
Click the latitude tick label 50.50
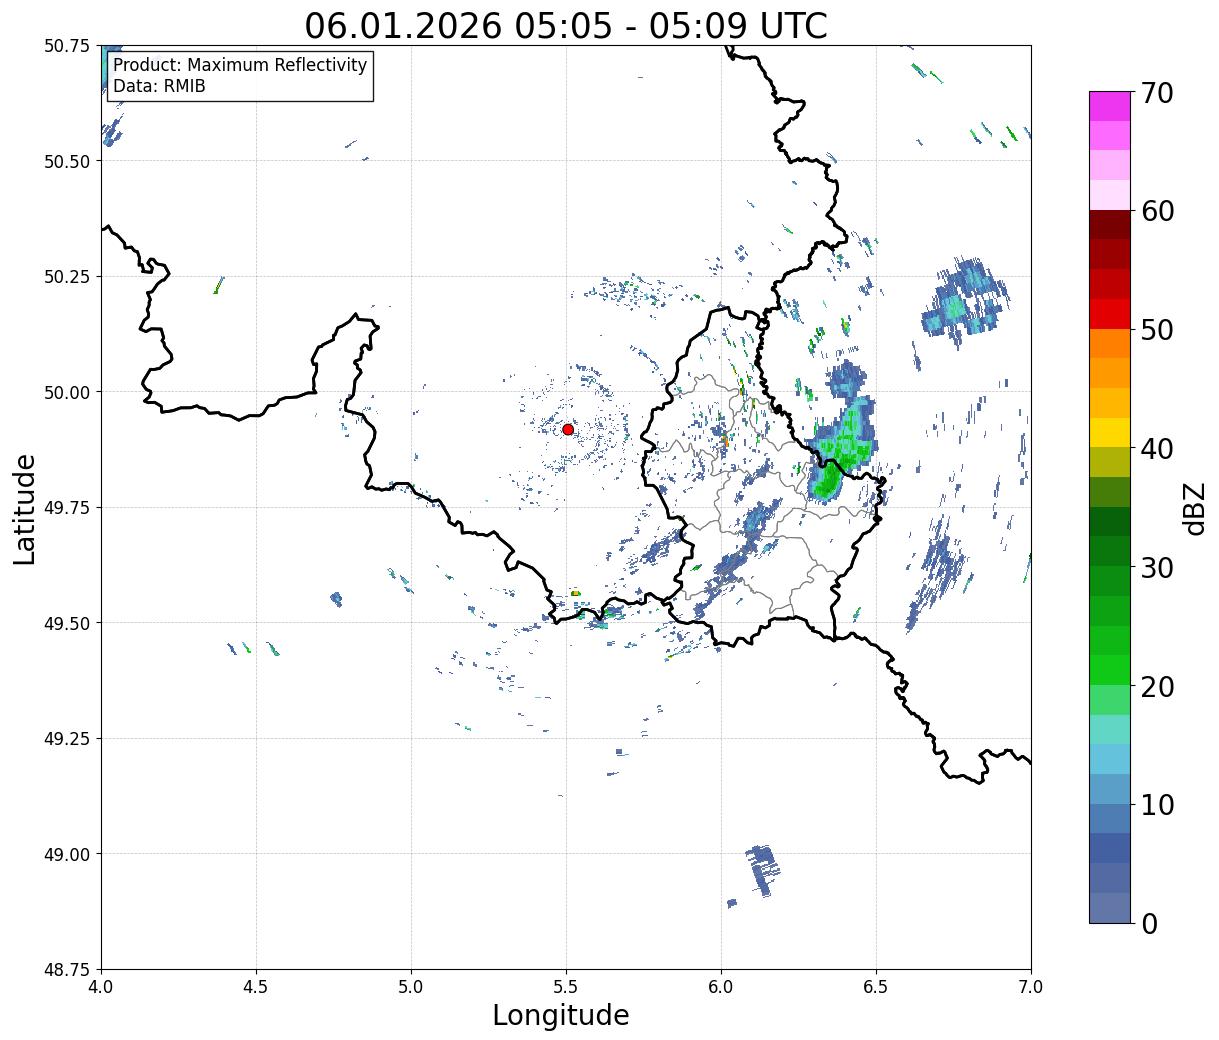(x=67, y=161)
